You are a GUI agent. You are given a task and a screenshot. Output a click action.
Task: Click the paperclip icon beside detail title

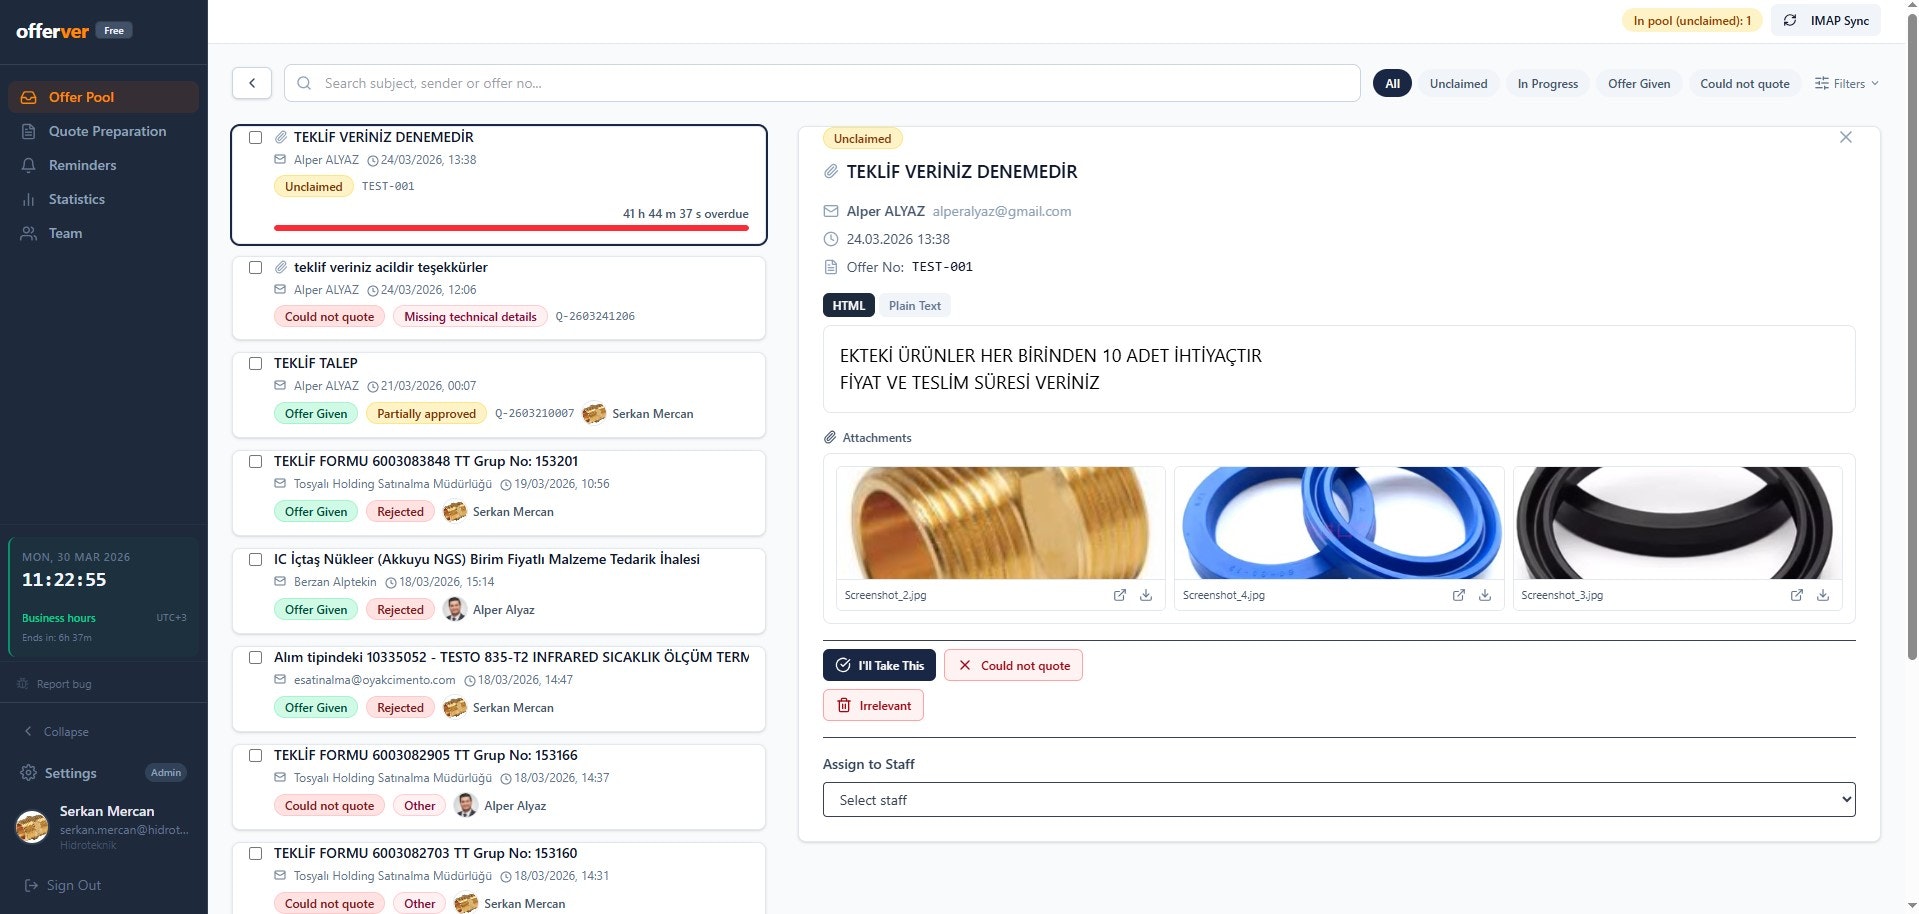tap(831, 172)
